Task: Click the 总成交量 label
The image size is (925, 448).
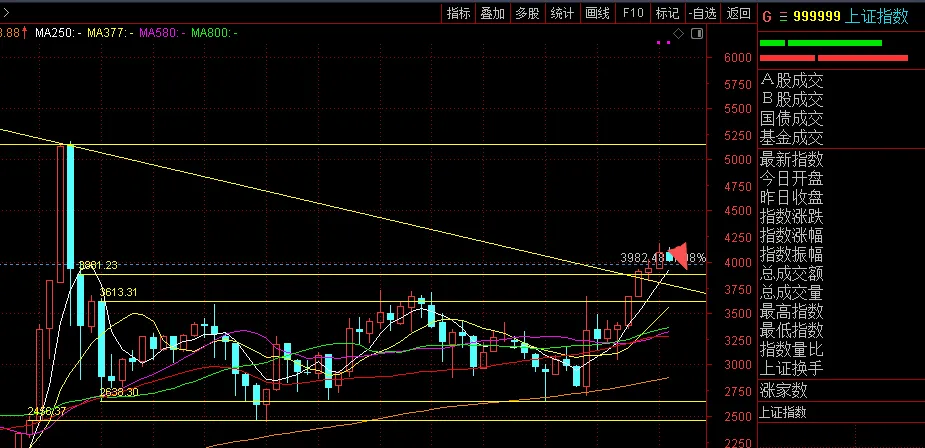Action: 792,292
